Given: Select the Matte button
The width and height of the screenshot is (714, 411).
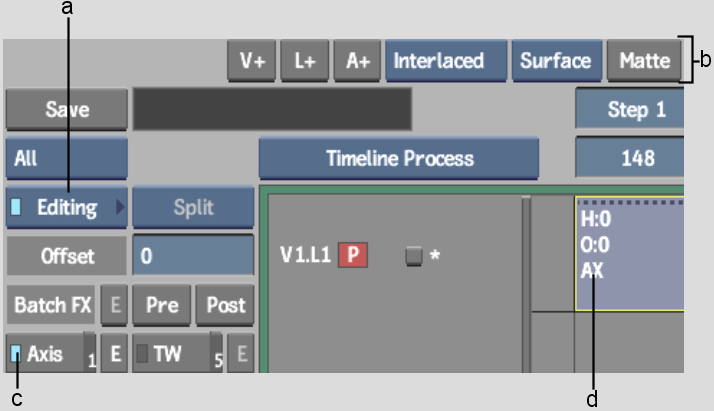Looking at the screenshot, I should pyautogui.click(x=644, y=61).
